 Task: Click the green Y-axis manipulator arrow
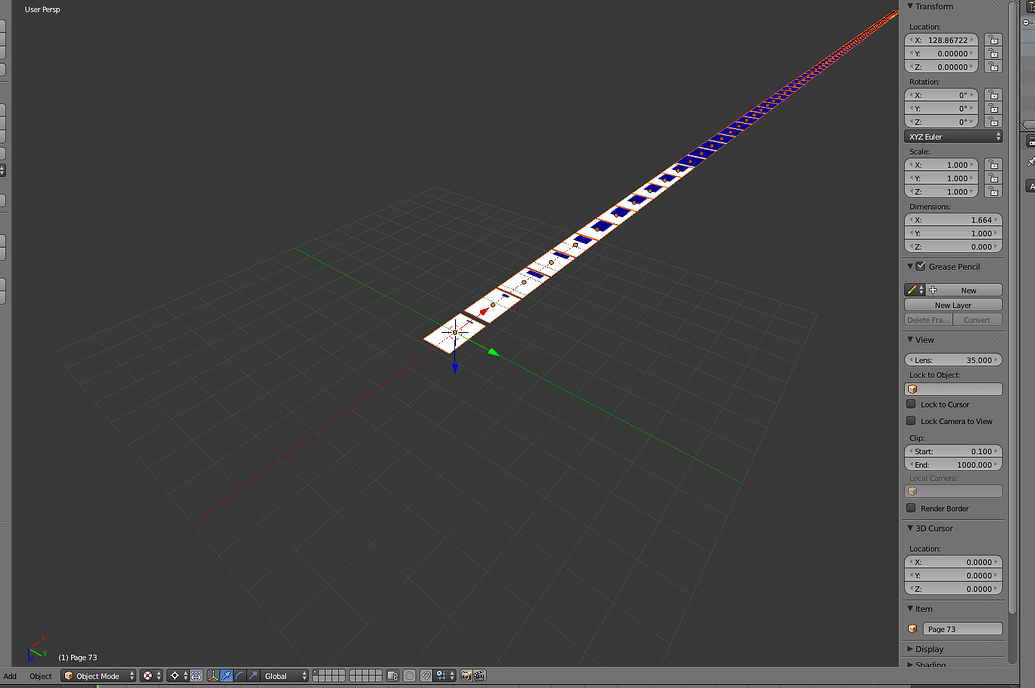pyautogui.click(x=494, y=353)
